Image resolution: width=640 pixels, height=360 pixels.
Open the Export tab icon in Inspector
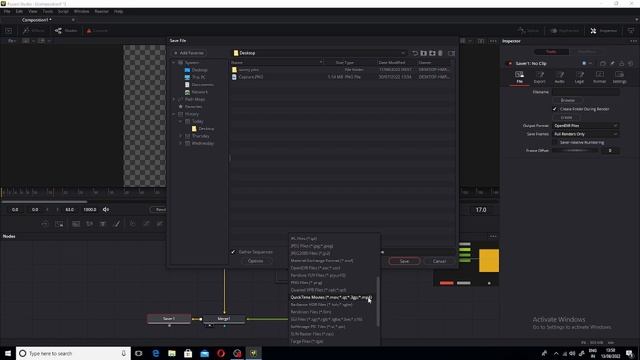[540, 77]
